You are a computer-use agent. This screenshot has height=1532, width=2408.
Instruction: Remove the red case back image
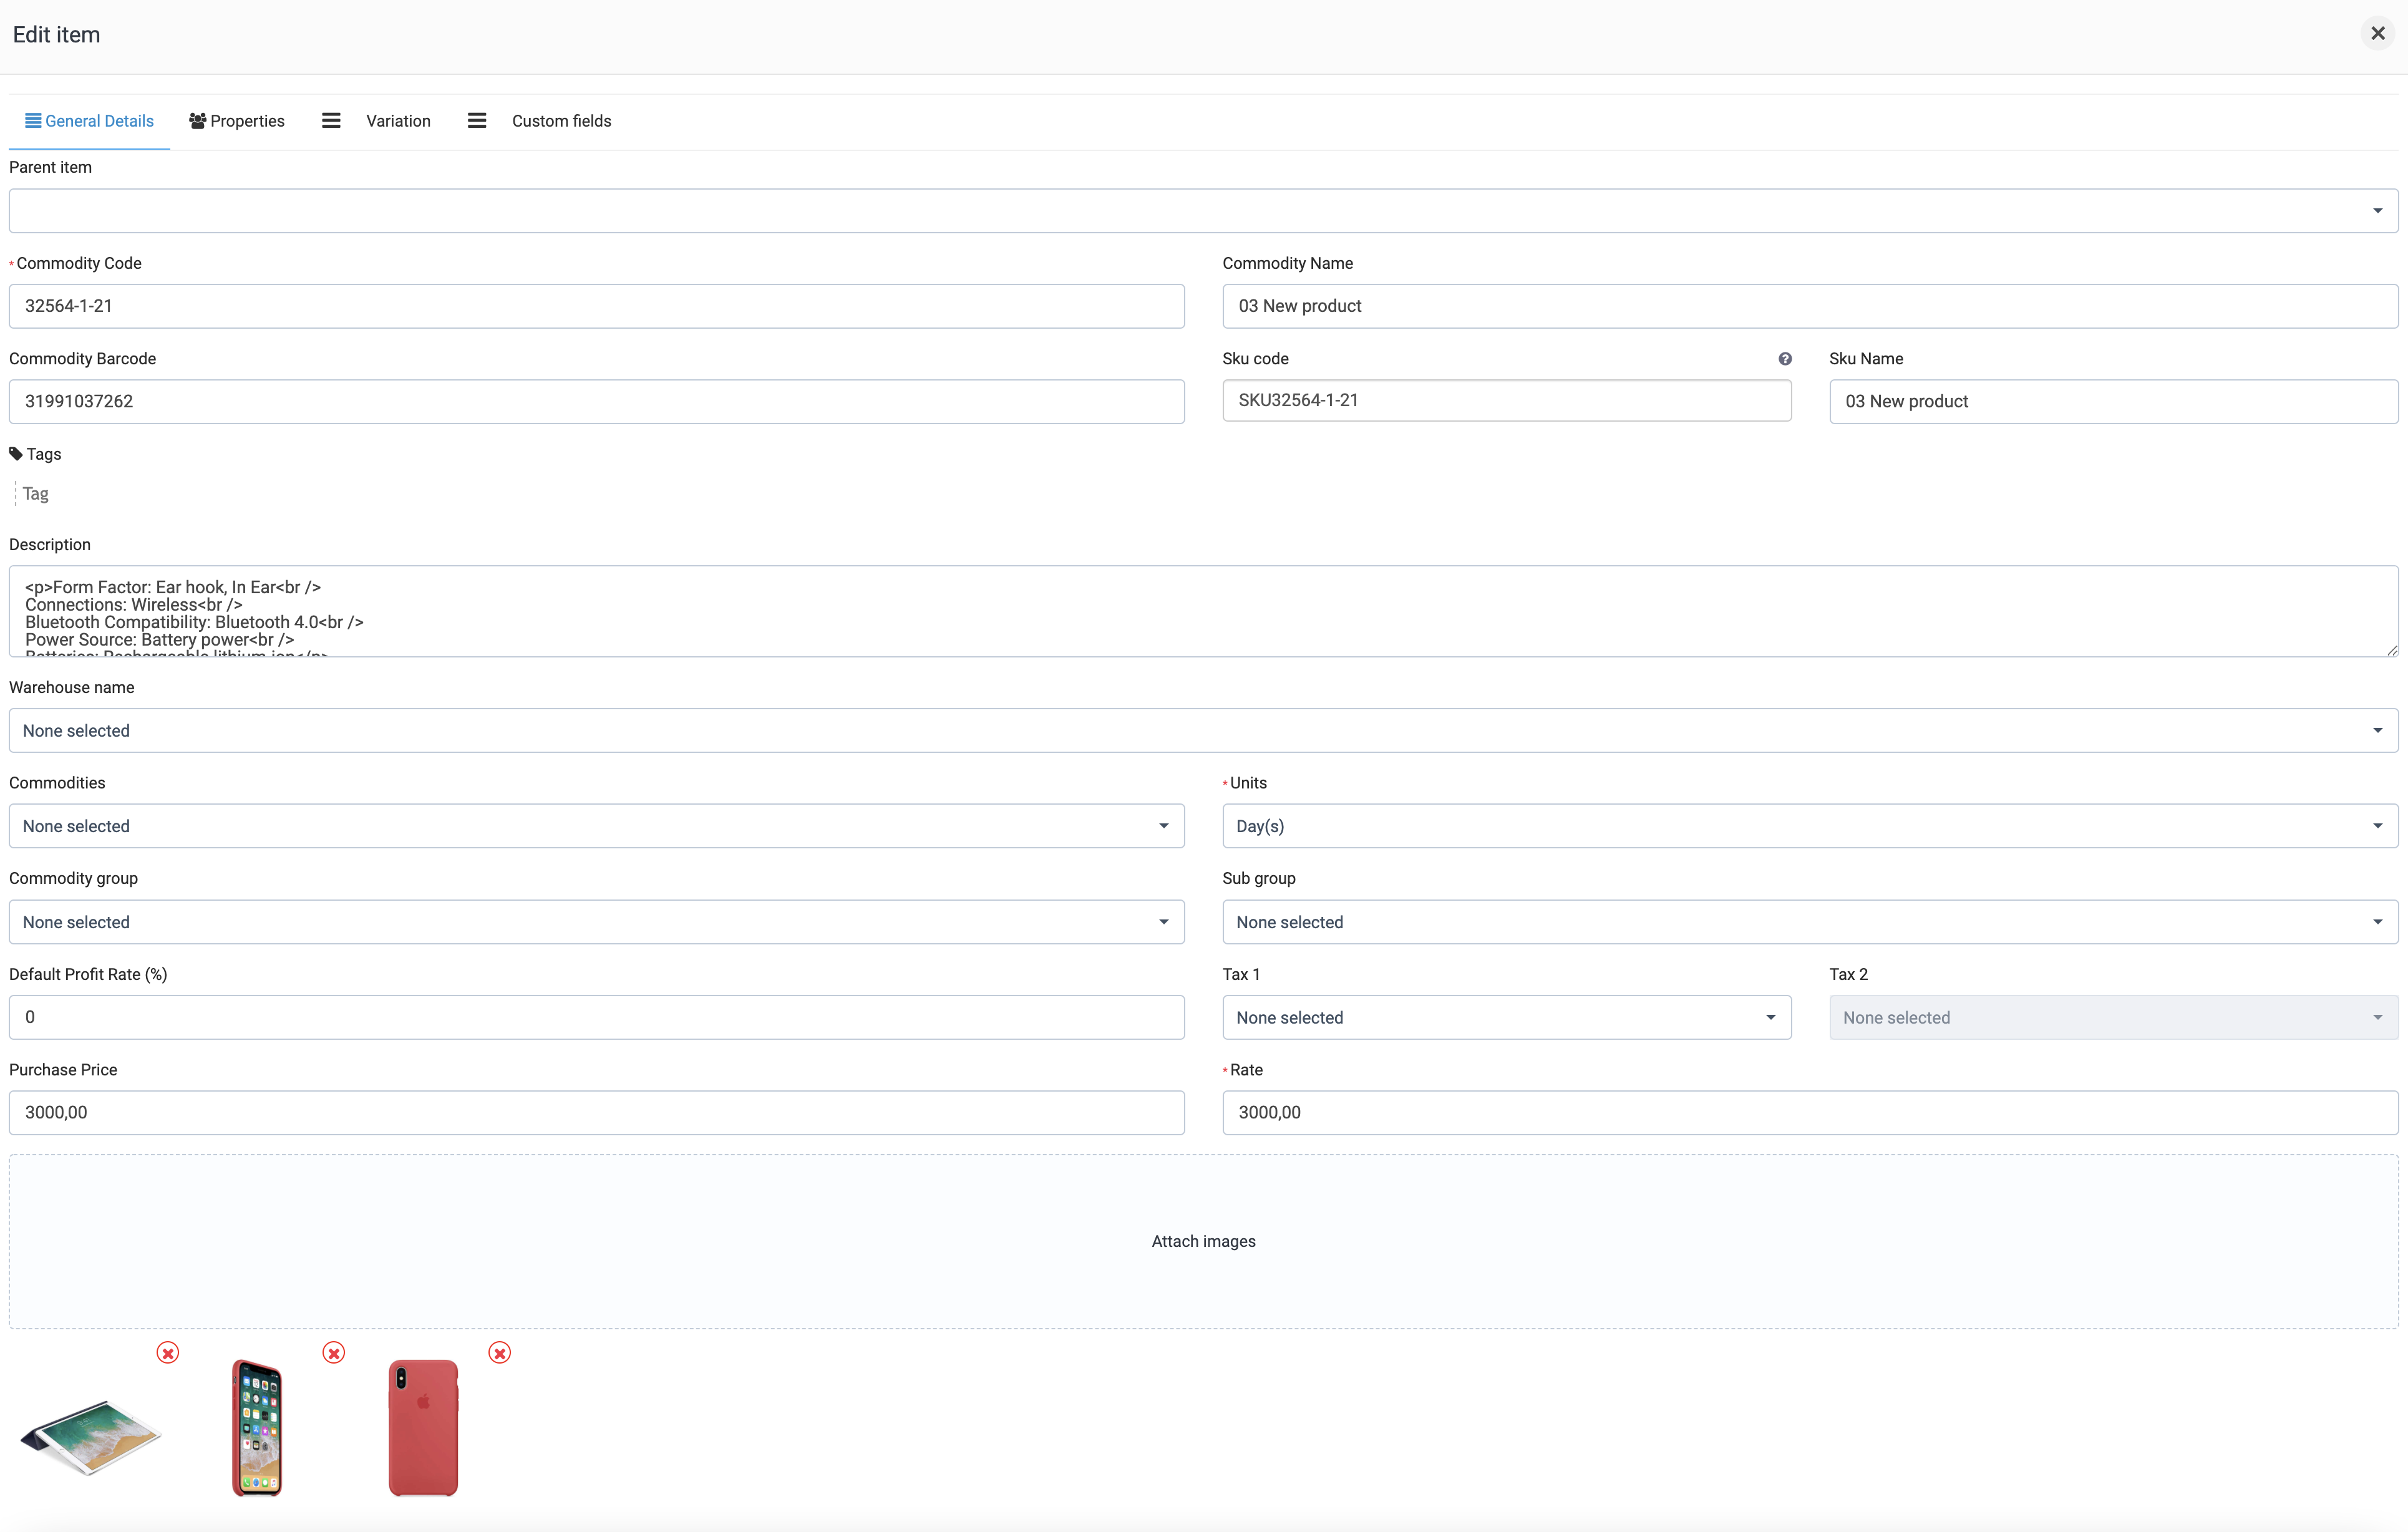[500, 1353]
